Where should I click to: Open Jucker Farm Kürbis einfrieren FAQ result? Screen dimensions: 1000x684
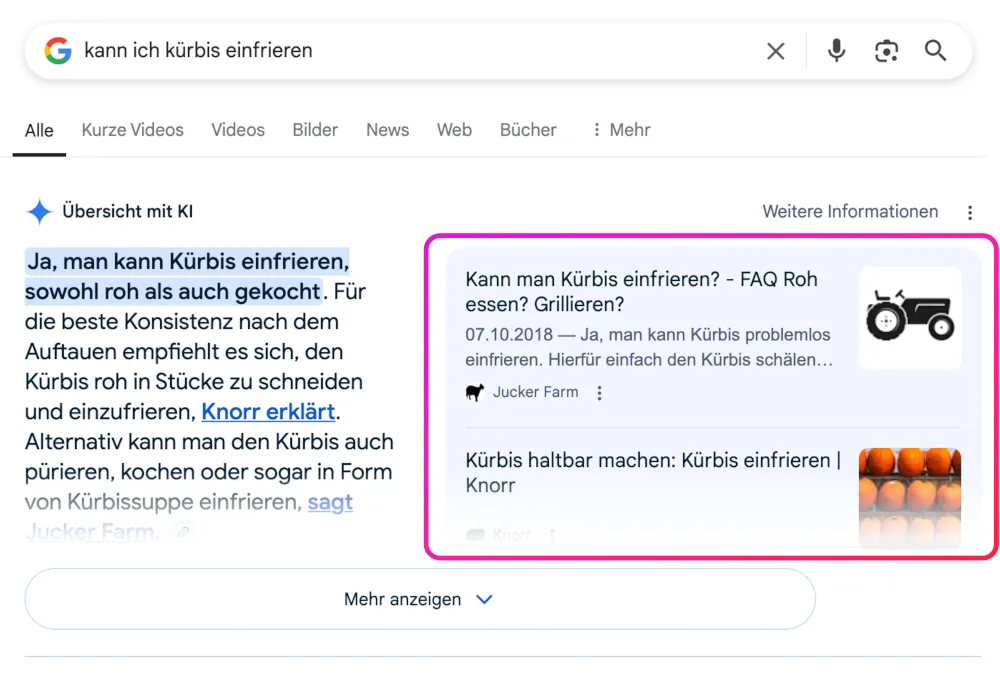(641, 292)
